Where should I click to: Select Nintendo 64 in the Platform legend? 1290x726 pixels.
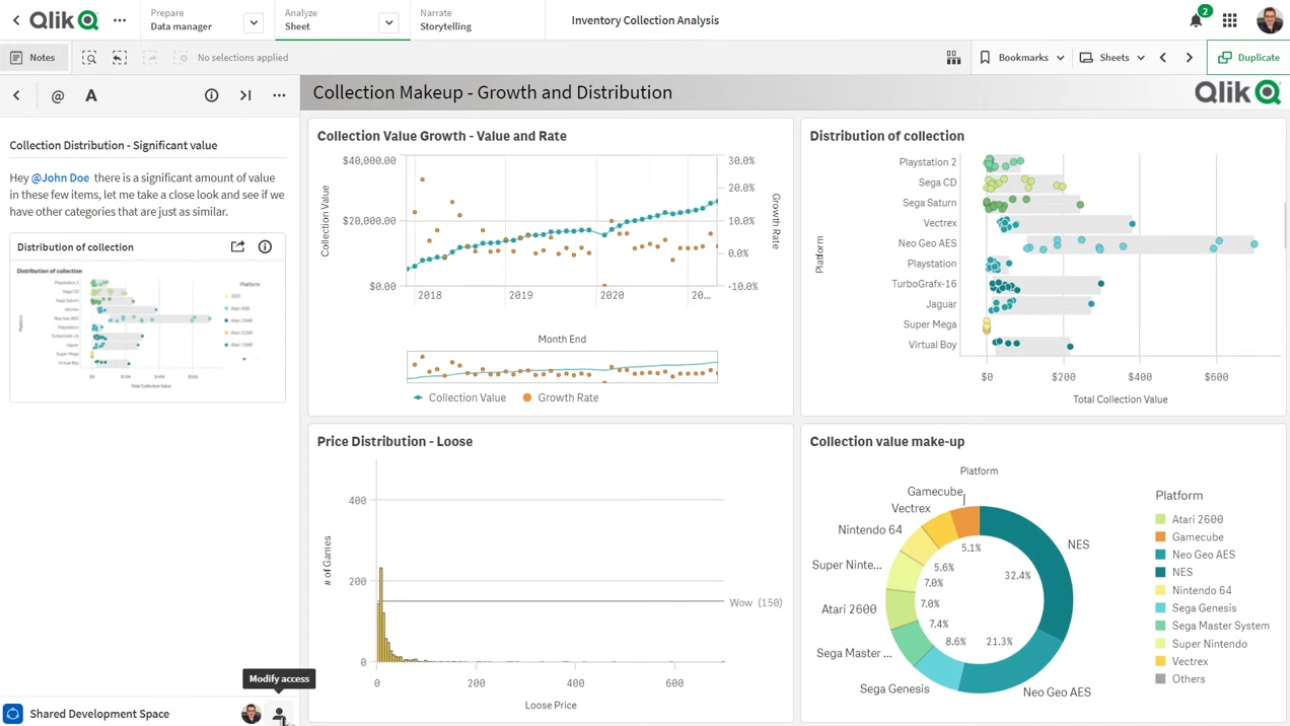[1193, 590]
